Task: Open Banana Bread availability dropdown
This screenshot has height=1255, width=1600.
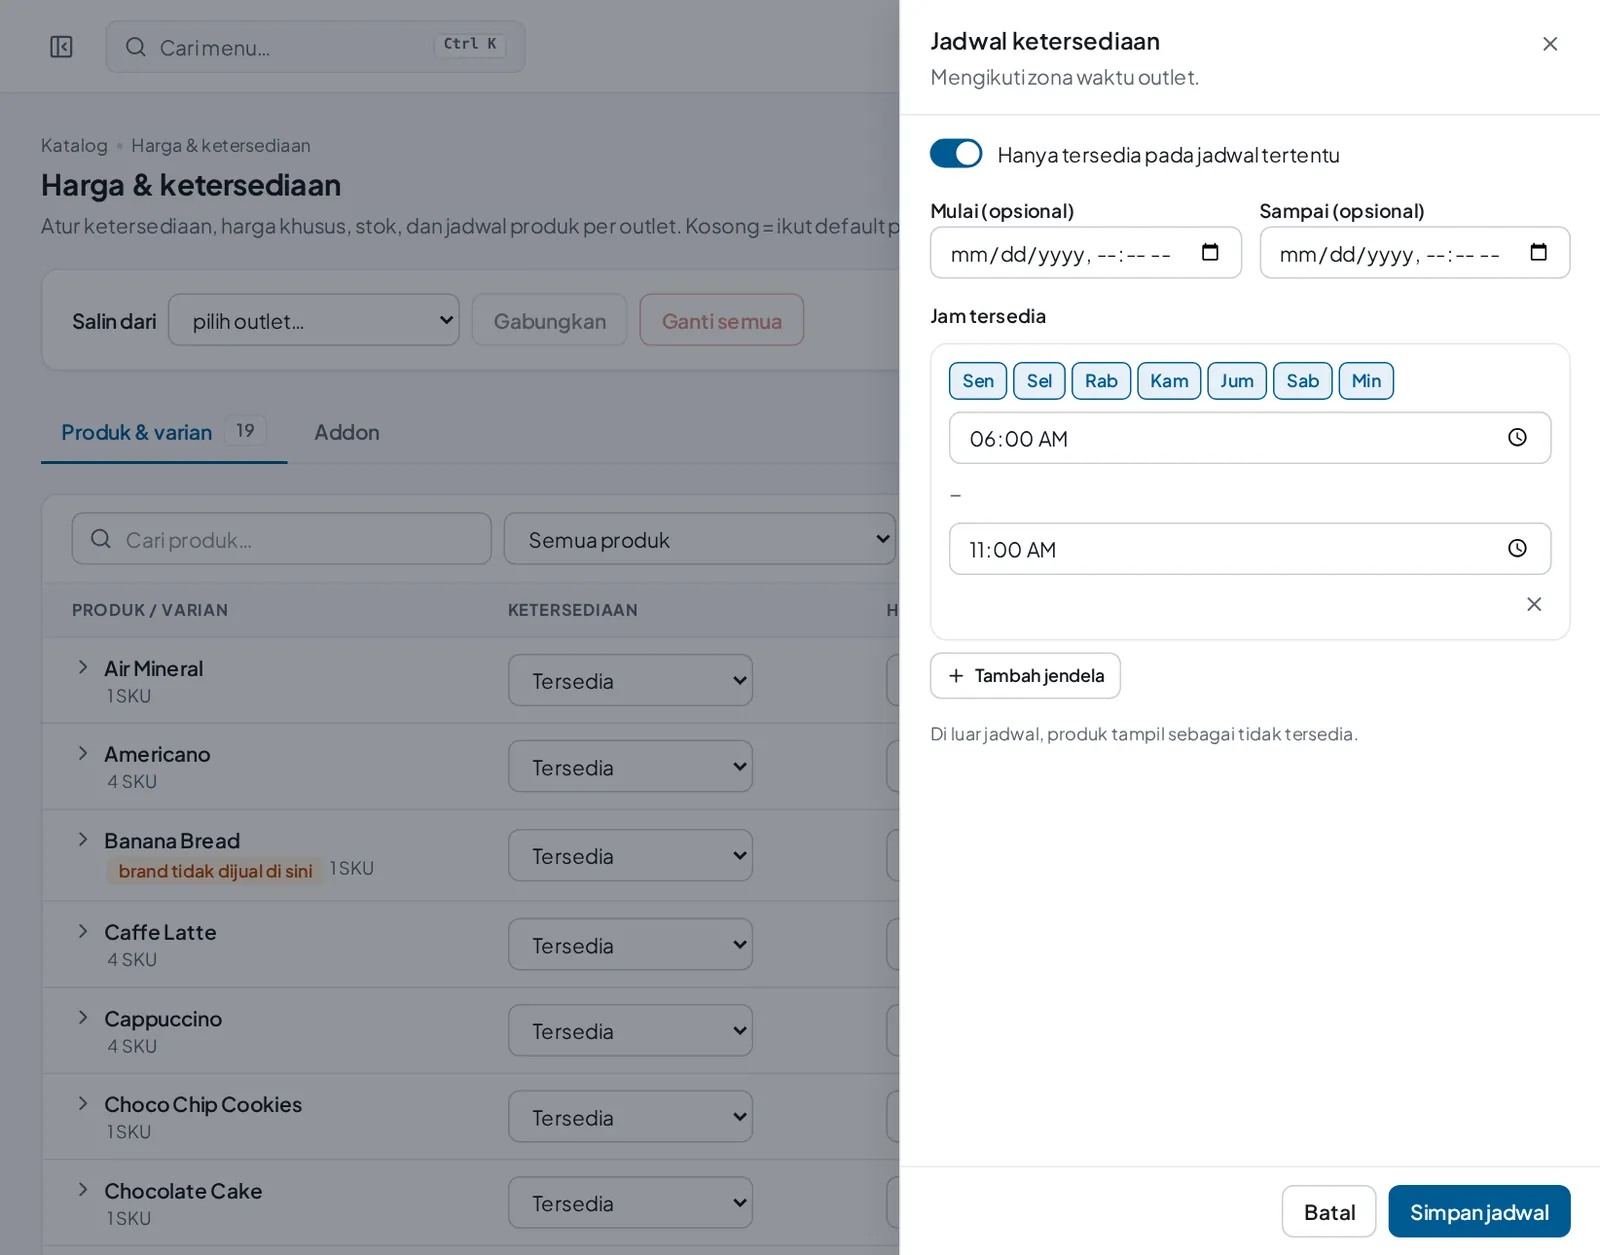Action: [x=630, y=855]
